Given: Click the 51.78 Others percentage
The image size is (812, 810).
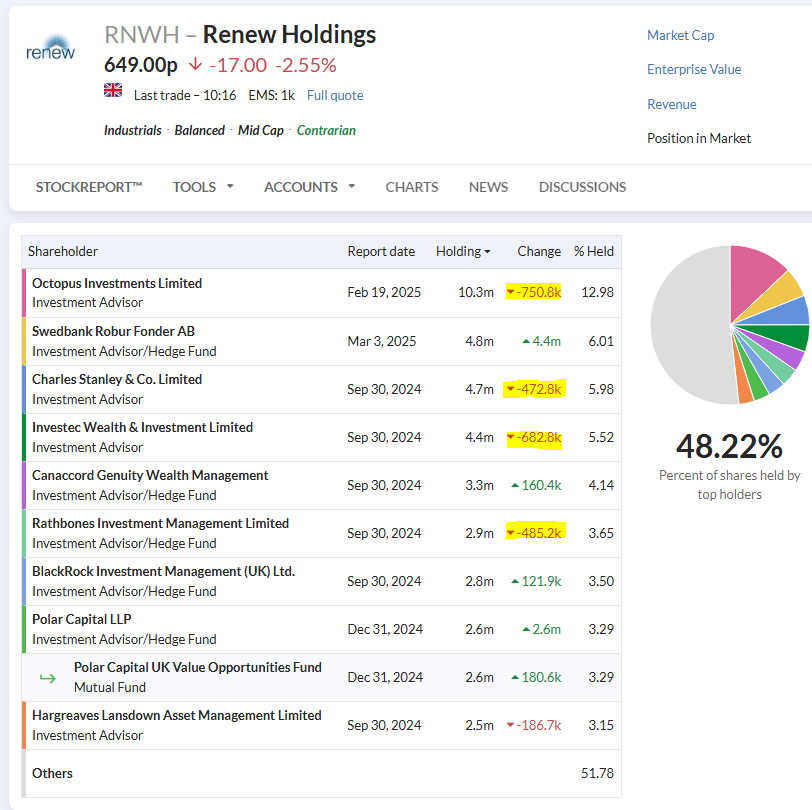Looking at the screenshot, I should point(598,773).
